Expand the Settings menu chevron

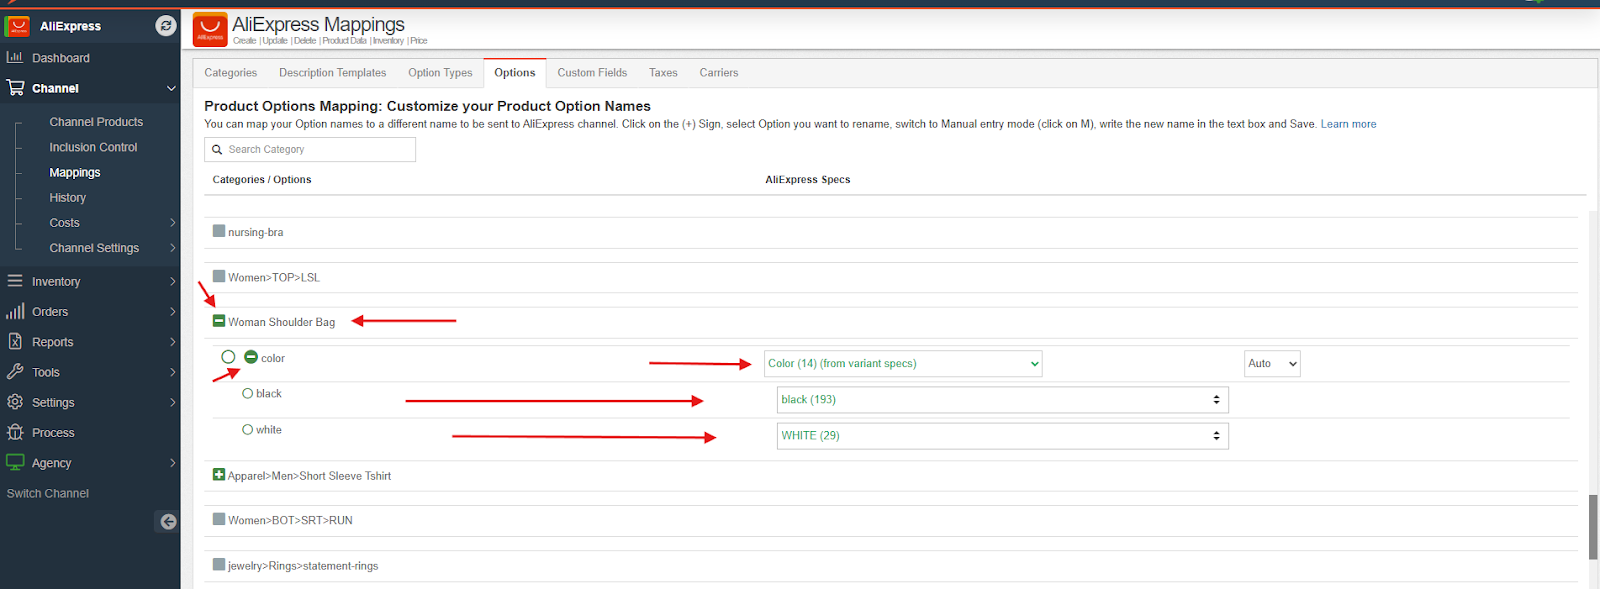click(x=172, y=402)
